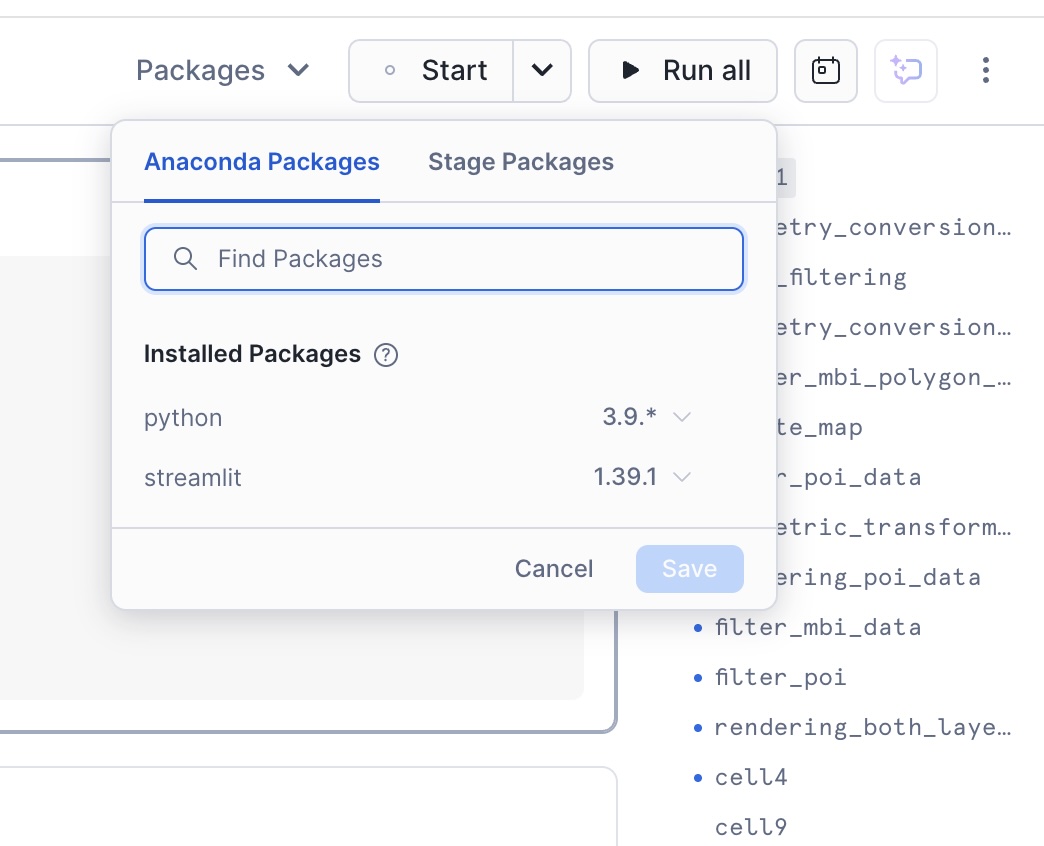Switch to the Stage Packages tab

click(520, 162)
